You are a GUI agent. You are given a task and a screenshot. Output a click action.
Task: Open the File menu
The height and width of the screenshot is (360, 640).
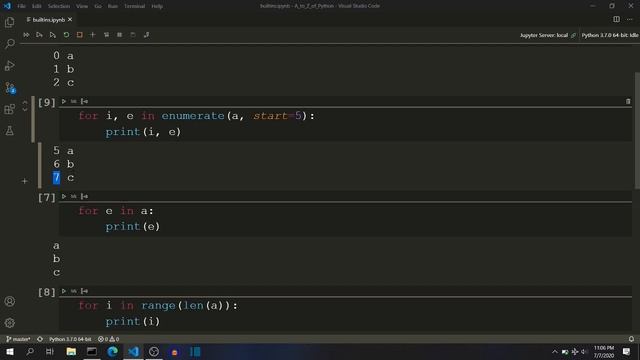21,6
